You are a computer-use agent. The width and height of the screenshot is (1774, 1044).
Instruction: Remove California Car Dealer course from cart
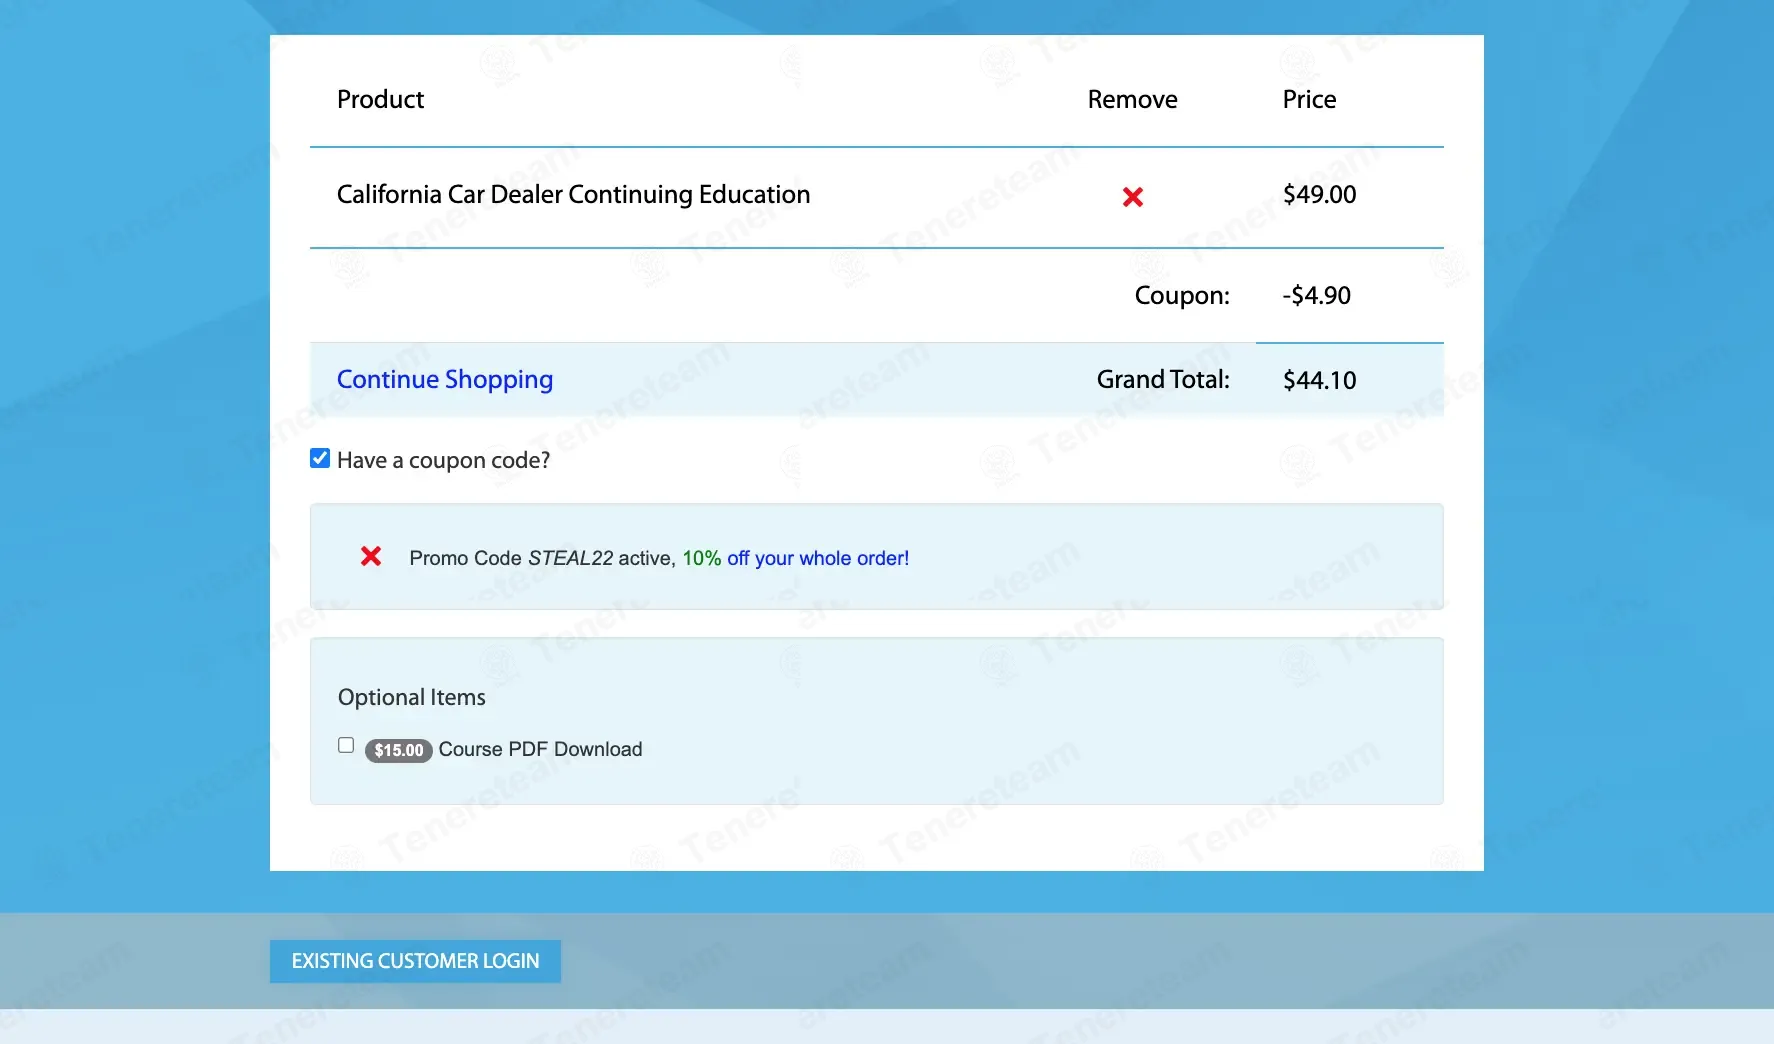[1132, 197]
